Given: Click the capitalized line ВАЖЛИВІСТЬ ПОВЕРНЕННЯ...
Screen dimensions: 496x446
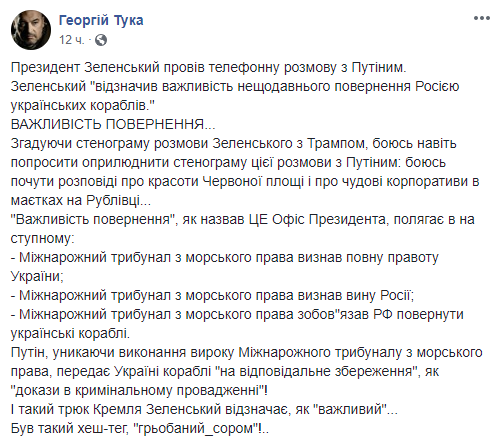Looking at the screenshot, I should (x=113, y=124).
